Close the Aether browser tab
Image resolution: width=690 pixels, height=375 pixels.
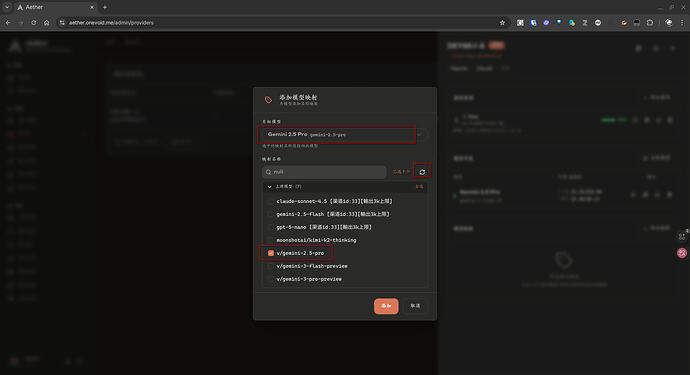pos(92,7)
